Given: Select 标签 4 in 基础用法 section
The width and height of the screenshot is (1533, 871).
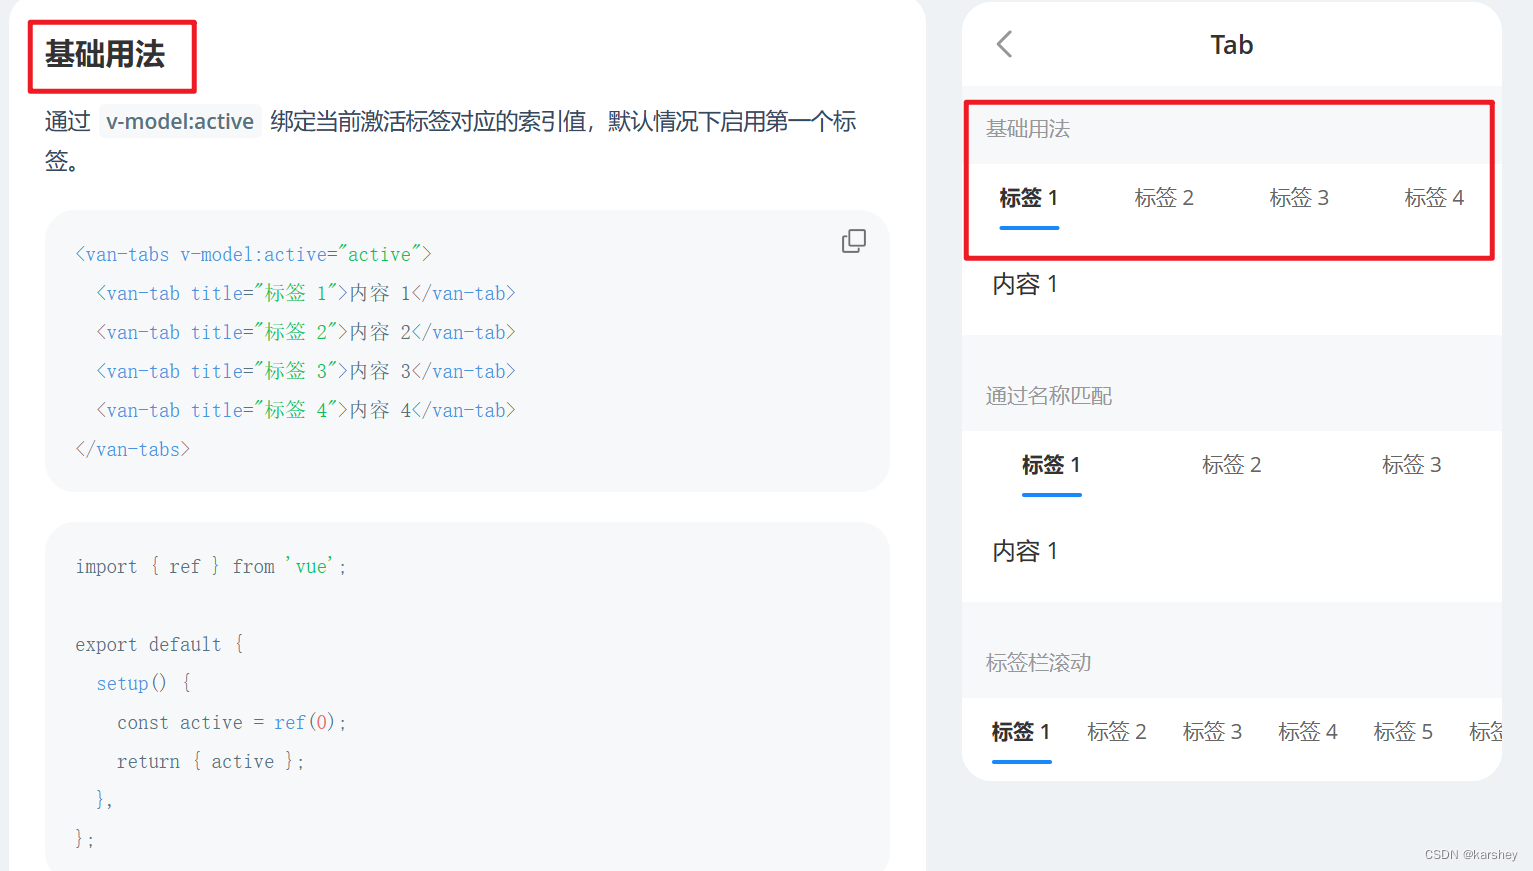Looking at the screenshot, I should 1434,198.
